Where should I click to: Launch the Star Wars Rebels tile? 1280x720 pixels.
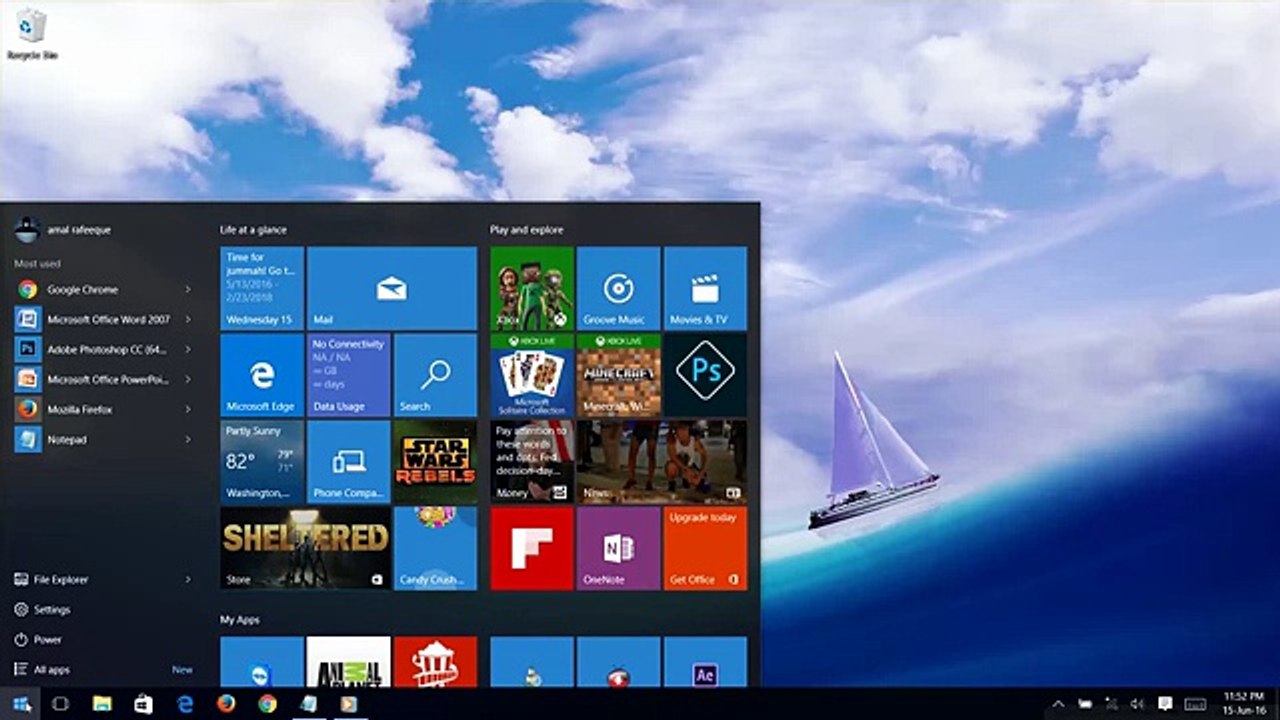pyautogui.click(x=435, y=462)
